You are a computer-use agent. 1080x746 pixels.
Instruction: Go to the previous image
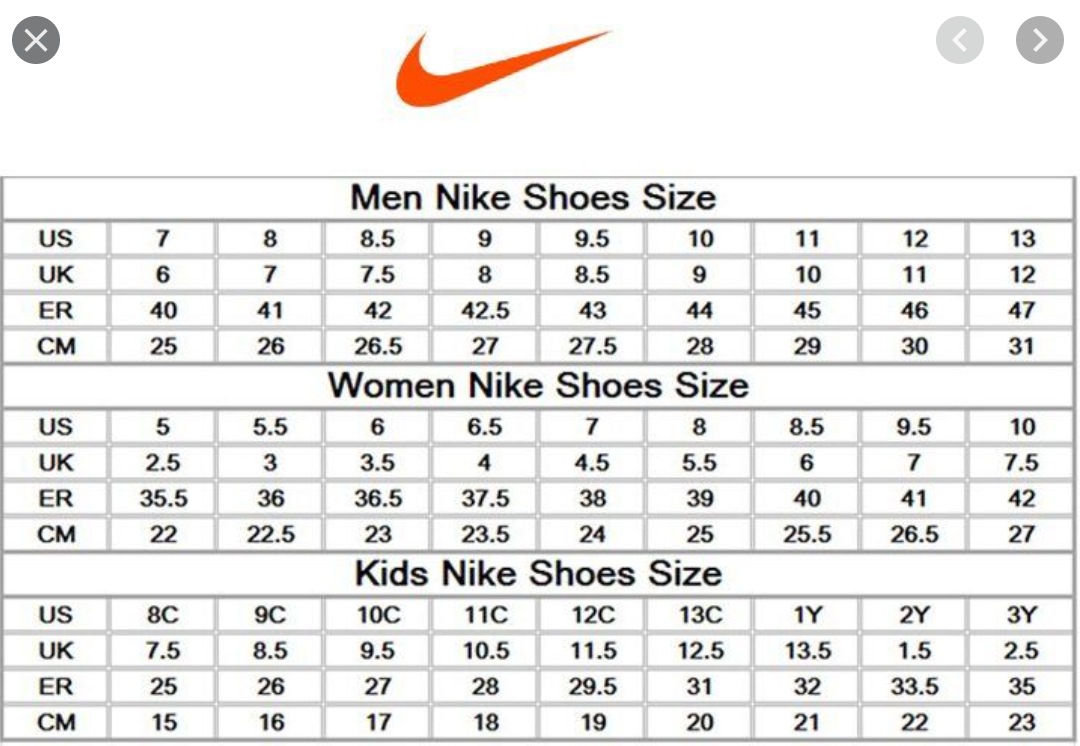pyautogui.click(x=959, y=40)
